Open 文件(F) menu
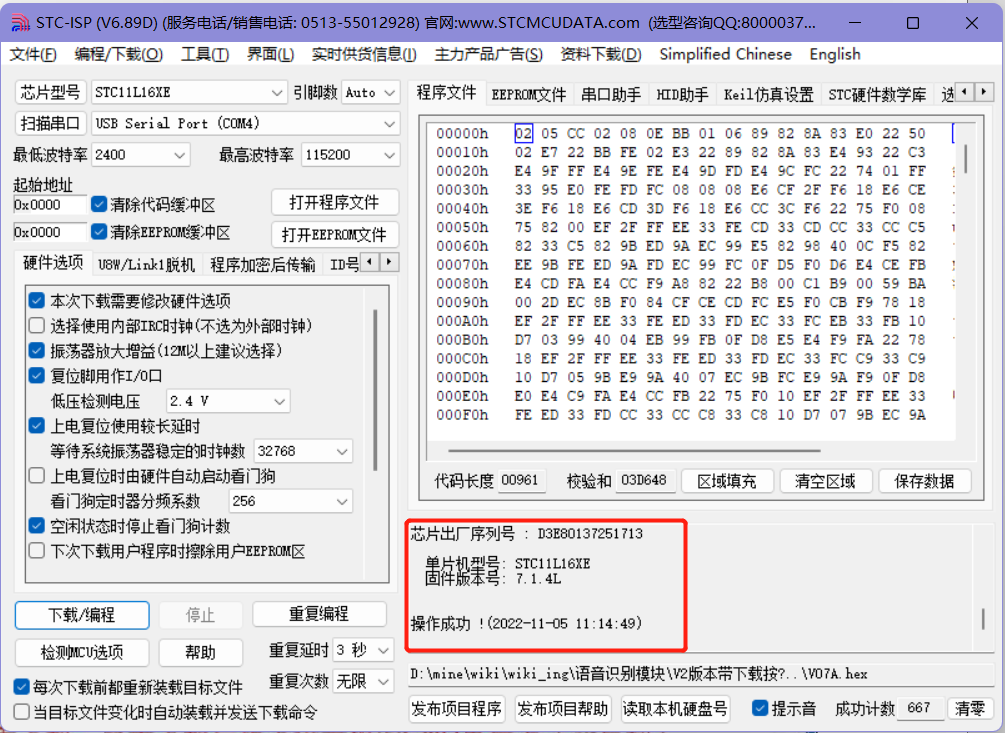 33,54
